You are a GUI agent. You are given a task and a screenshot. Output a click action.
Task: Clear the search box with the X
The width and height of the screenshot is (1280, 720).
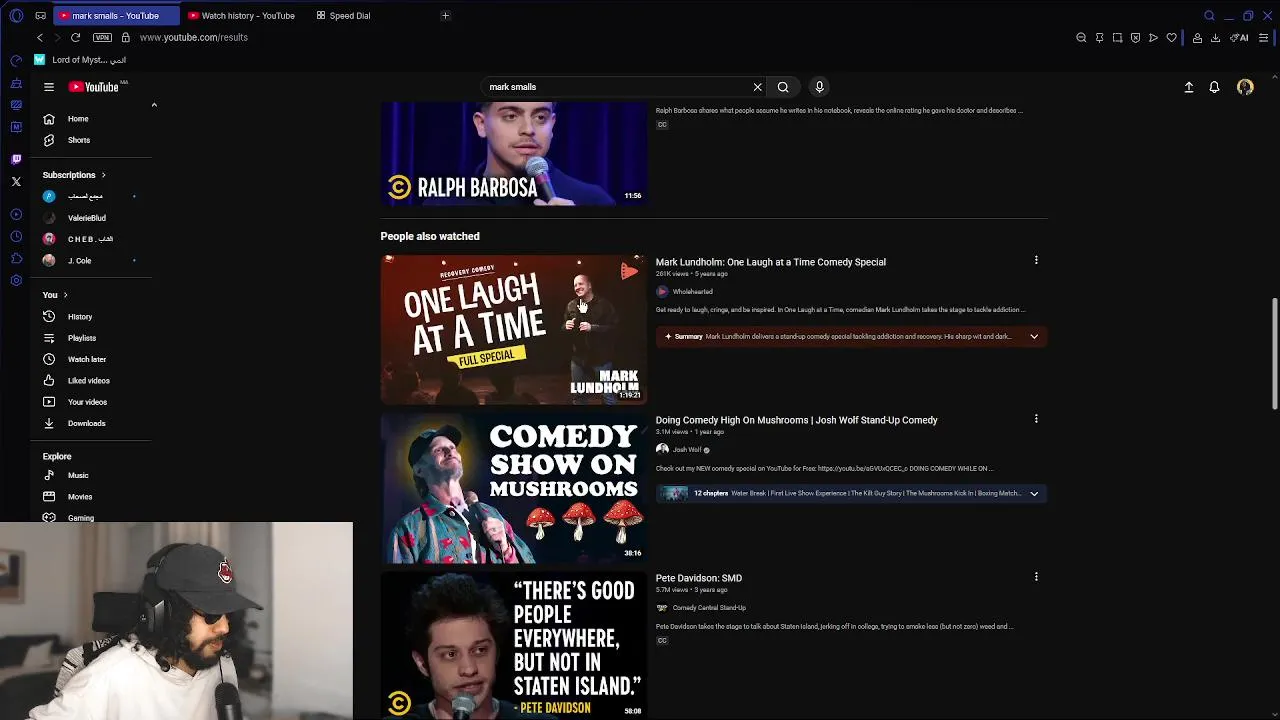pos(757,87)
